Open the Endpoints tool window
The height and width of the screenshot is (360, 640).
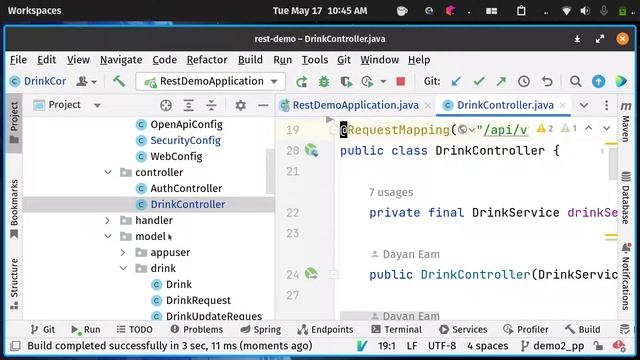coord(325,329)
